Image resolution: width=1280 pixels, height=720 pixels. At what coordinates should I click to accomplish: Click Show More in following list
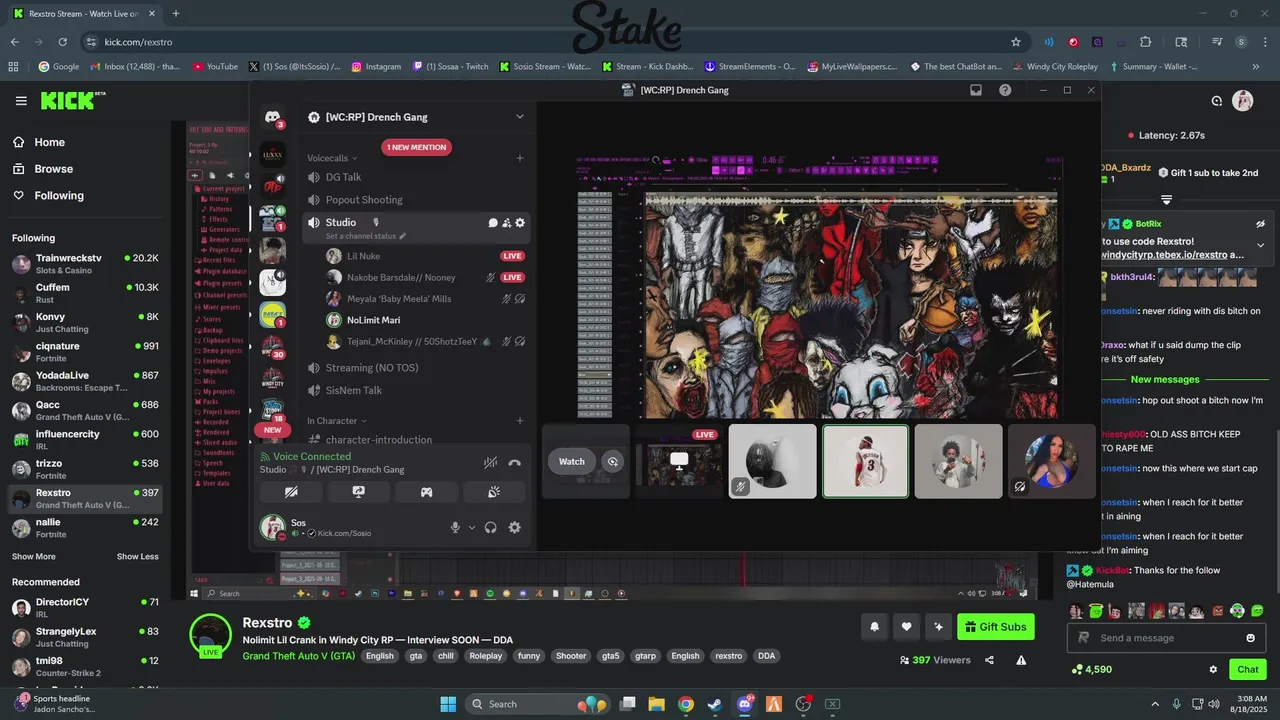pyautogui.click(x=34, y=556)
